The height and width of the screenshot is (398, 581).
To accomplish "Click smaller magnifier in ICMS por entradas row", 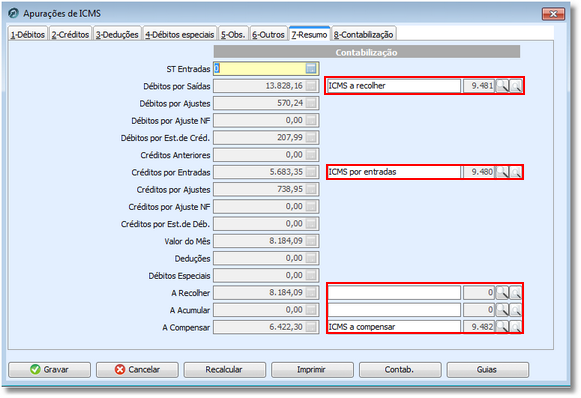I will (x=516, y=172).
